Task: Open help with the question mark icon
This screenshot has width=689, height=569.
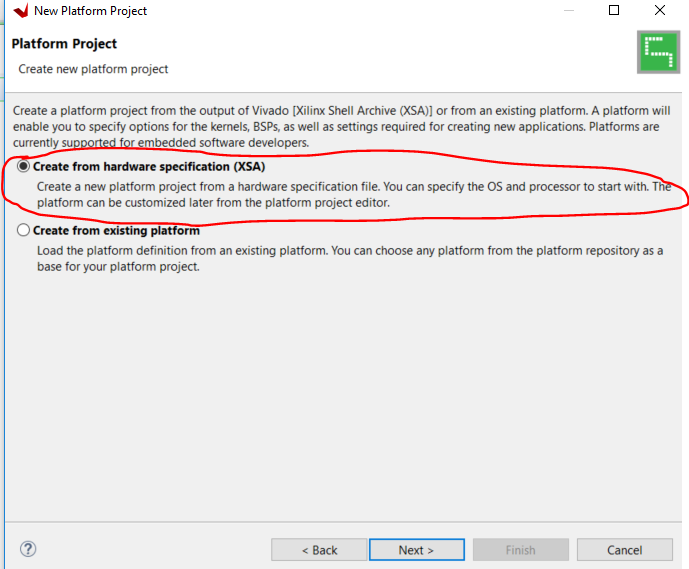Action: (28, 549)
